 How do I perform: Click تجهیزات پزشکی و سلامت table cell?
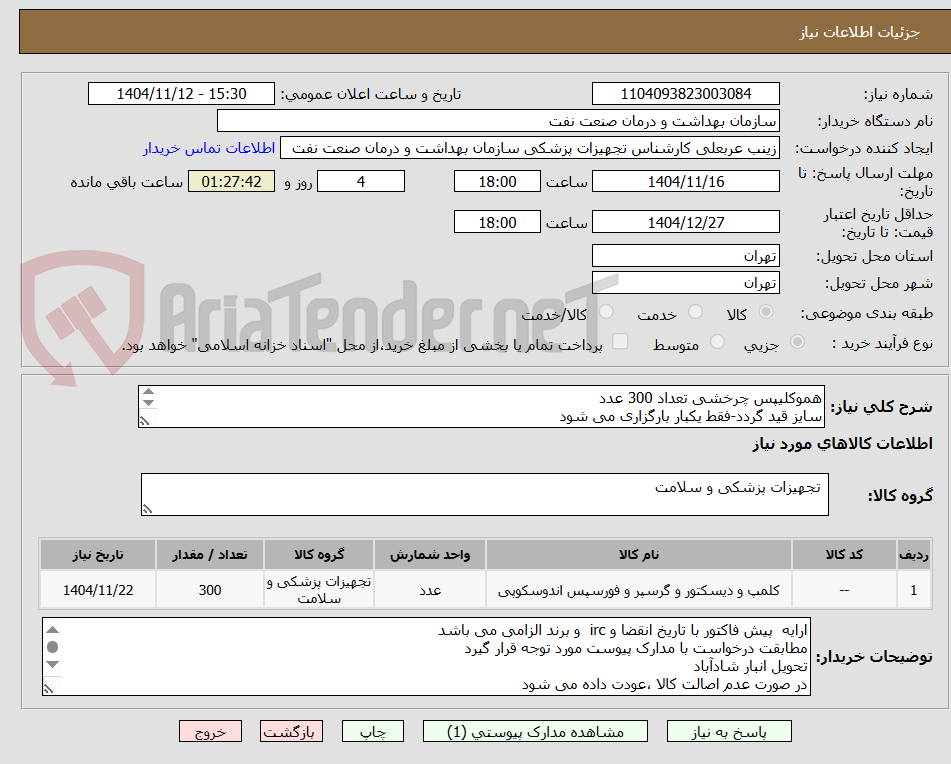[319, 589]
